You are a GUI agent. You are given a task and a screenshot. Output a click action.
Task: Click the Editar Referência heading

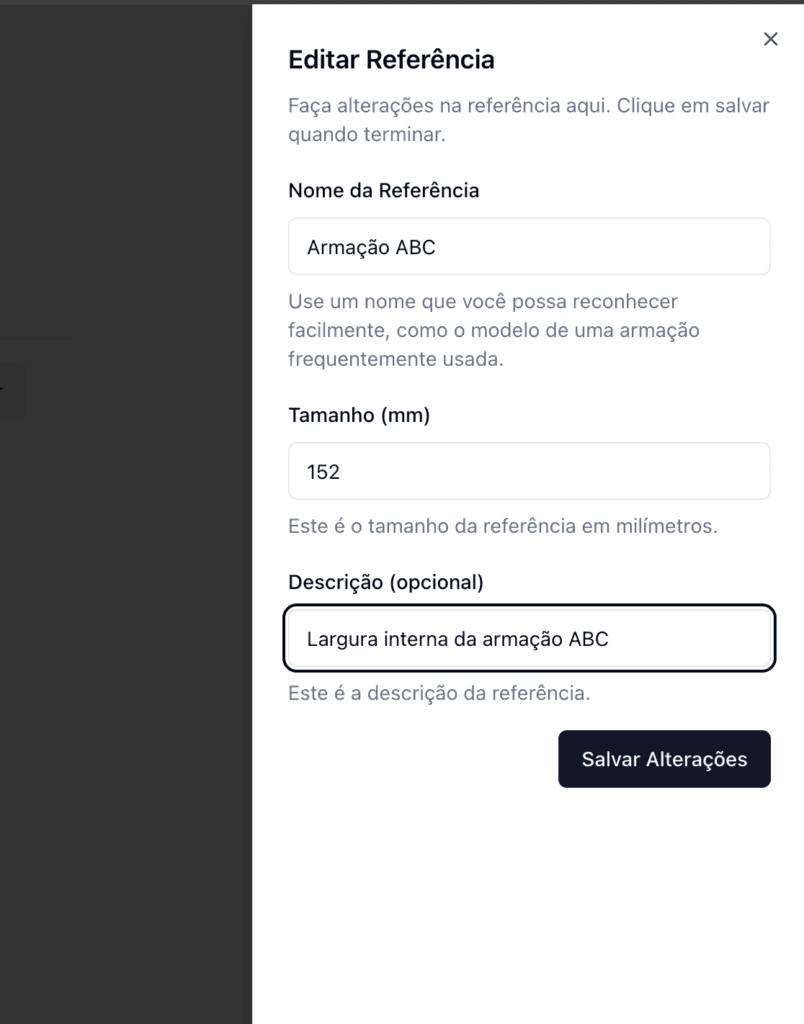(391, 60)
